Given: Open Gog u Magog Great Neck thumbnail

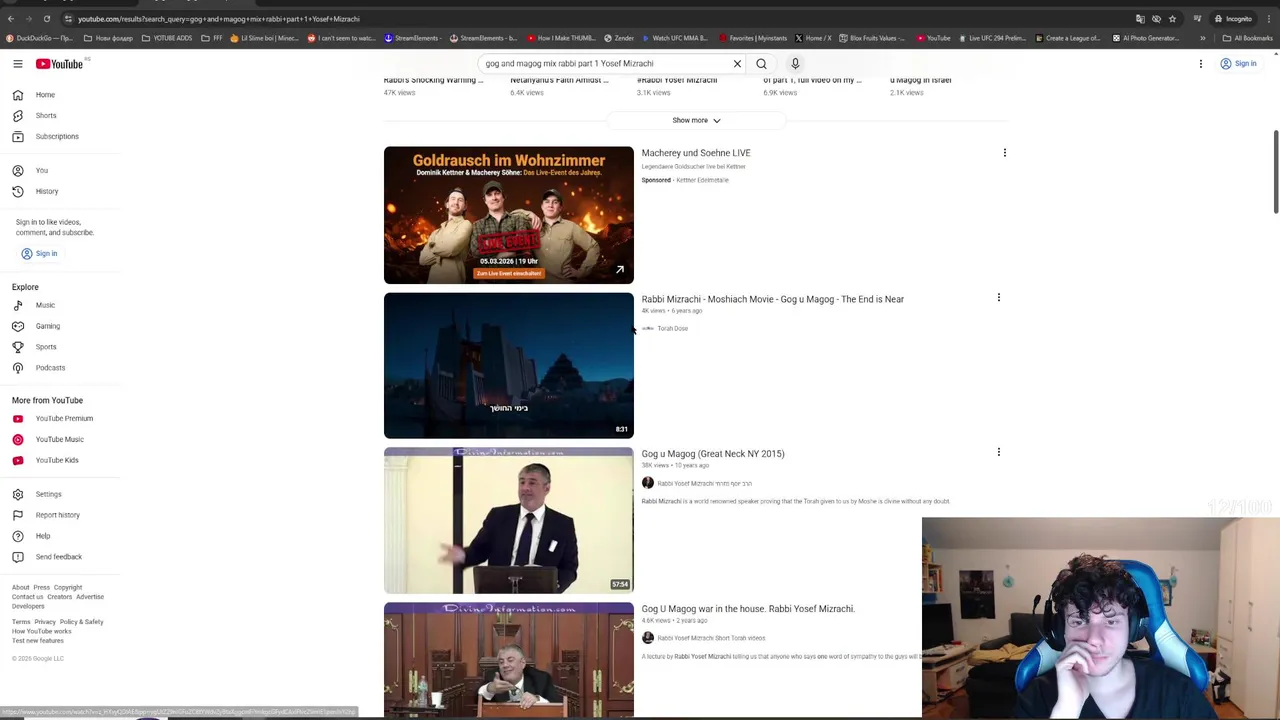Looking at the screenshot, I should click(x=508, y=521).
